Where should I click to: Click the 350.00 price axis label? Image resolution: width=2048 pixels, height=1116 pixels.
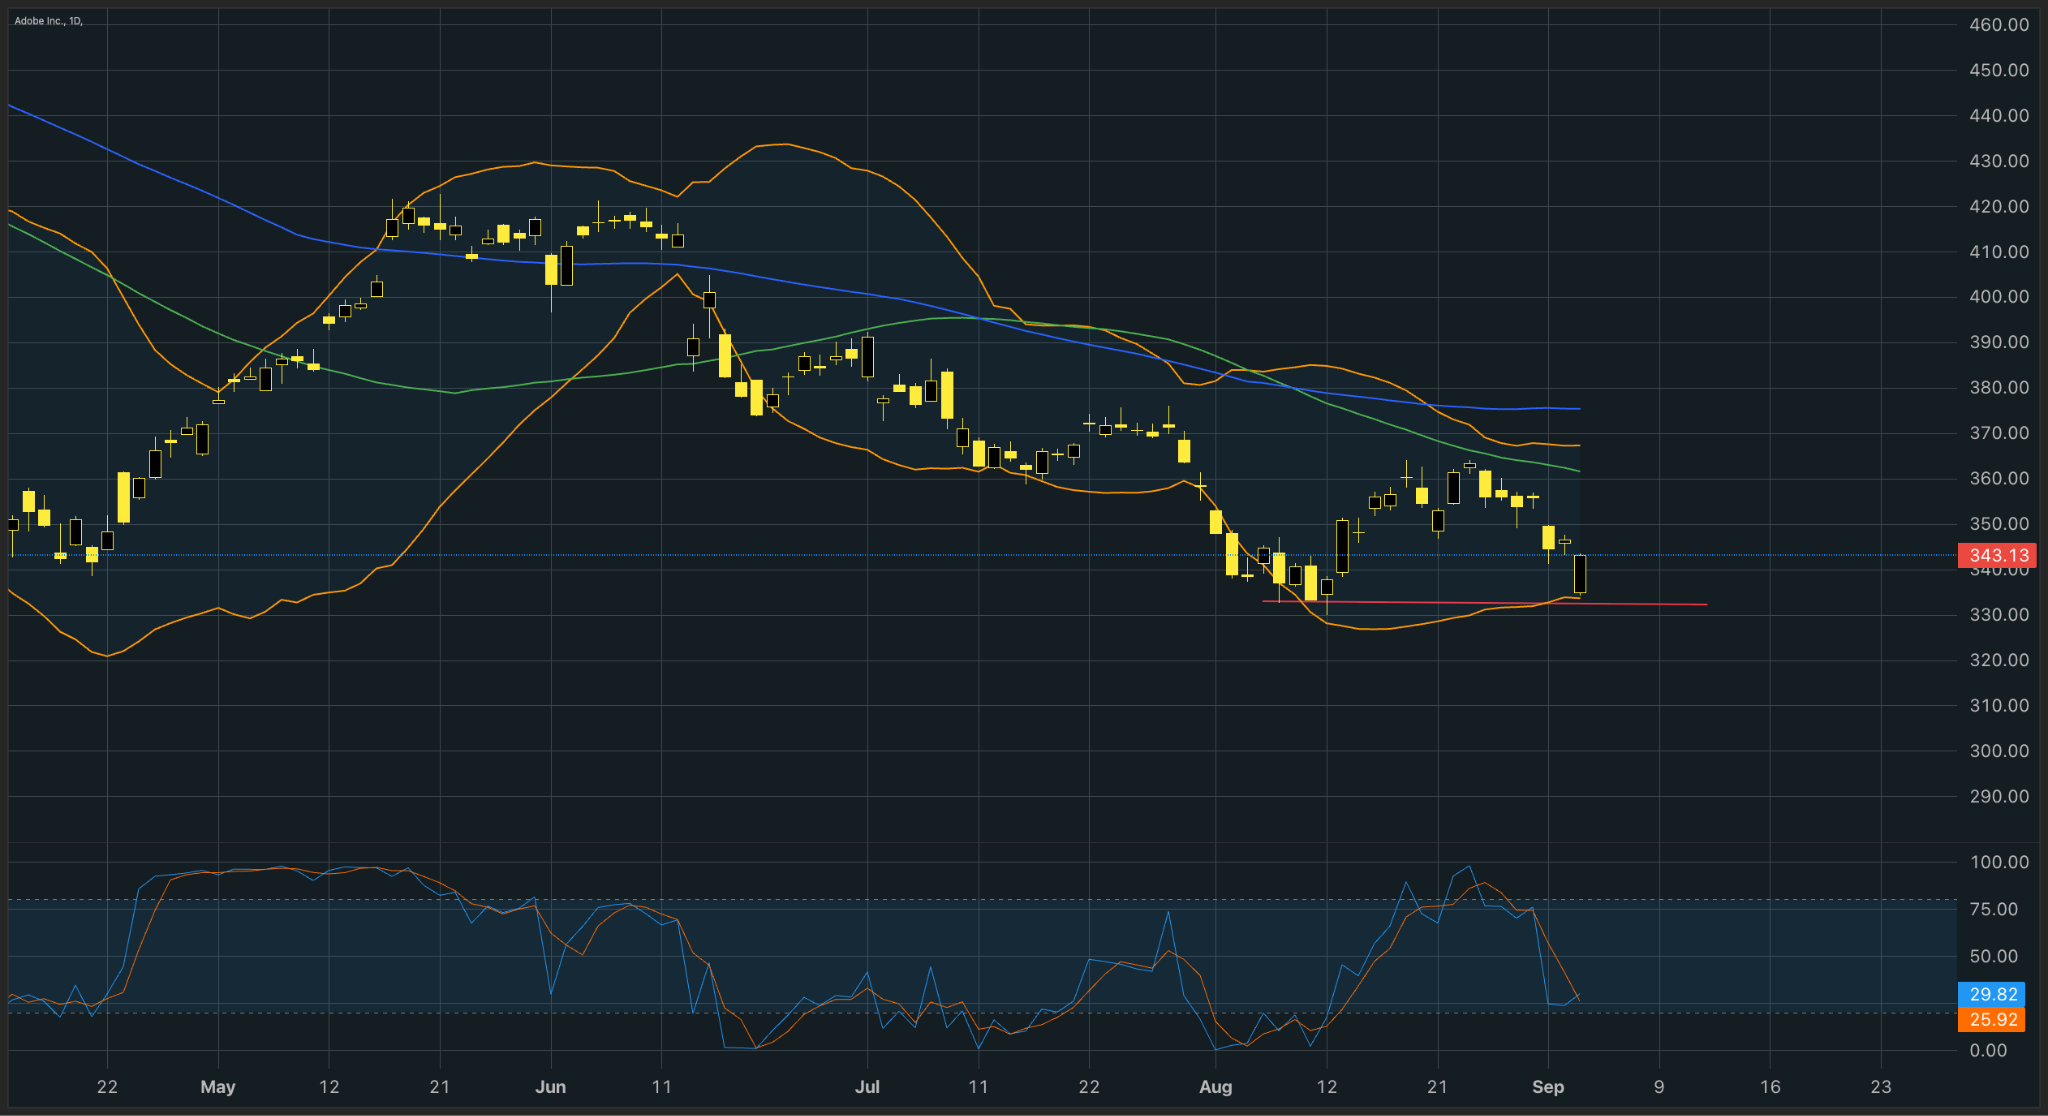click(1999, 524)
